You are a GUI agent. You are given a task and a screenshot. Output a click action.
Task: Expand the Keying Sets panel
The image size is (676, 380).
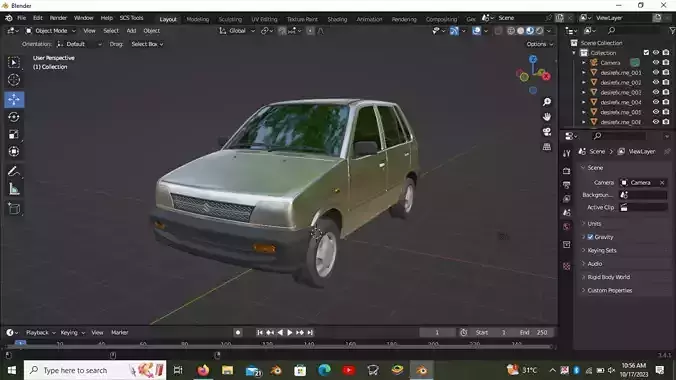(x=602, y=250)
